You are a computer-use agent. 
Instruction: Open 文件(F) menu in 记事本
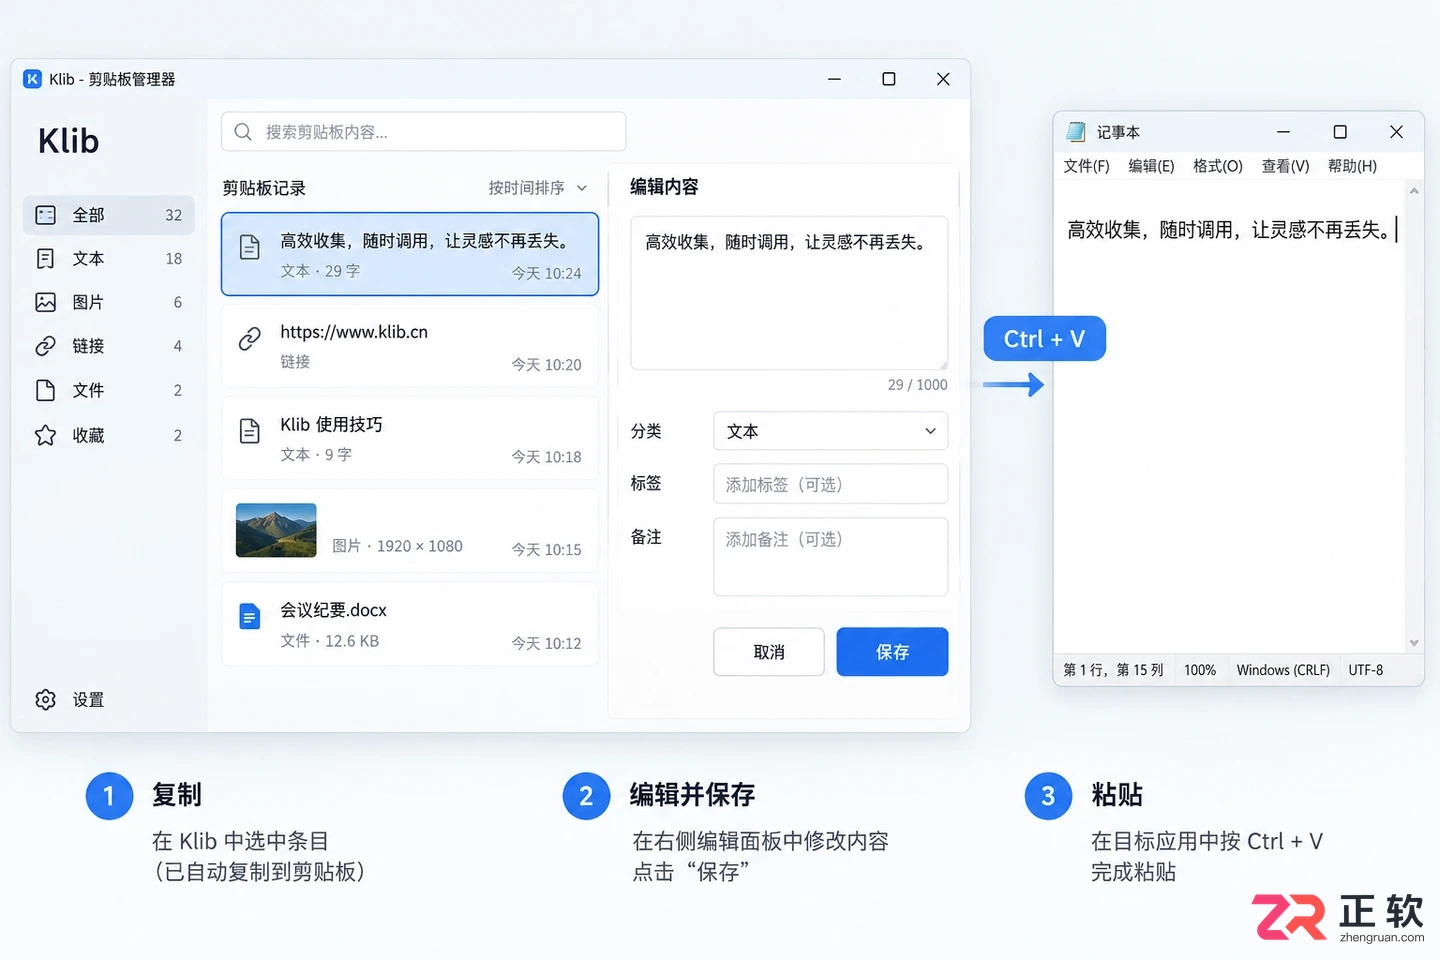click(x=1086, y=166)
